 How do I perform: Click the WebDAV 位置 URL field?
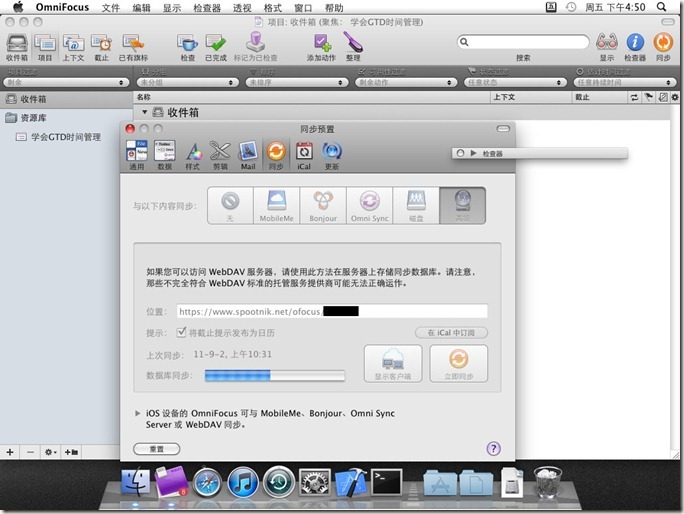pos(332,311)
